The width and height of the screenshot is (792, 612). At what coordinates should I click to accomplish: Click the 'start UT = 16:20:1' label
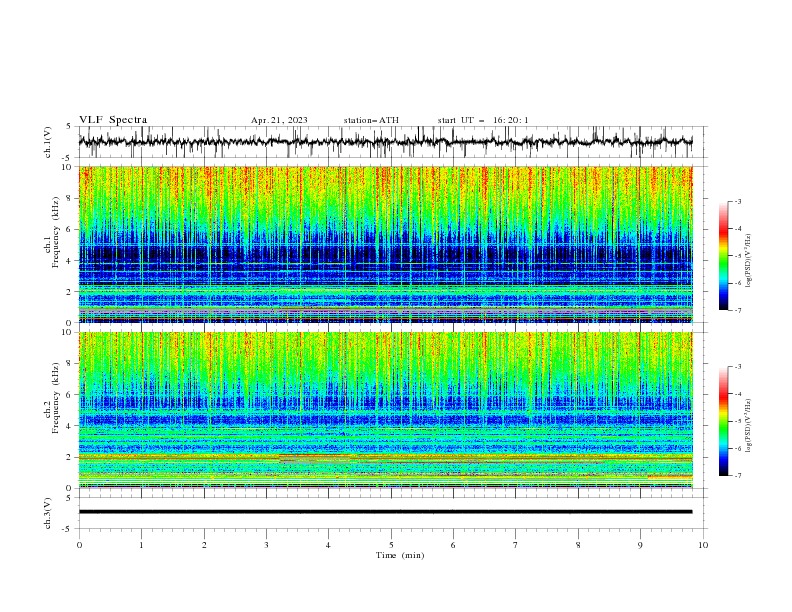(x=483, y=120)
